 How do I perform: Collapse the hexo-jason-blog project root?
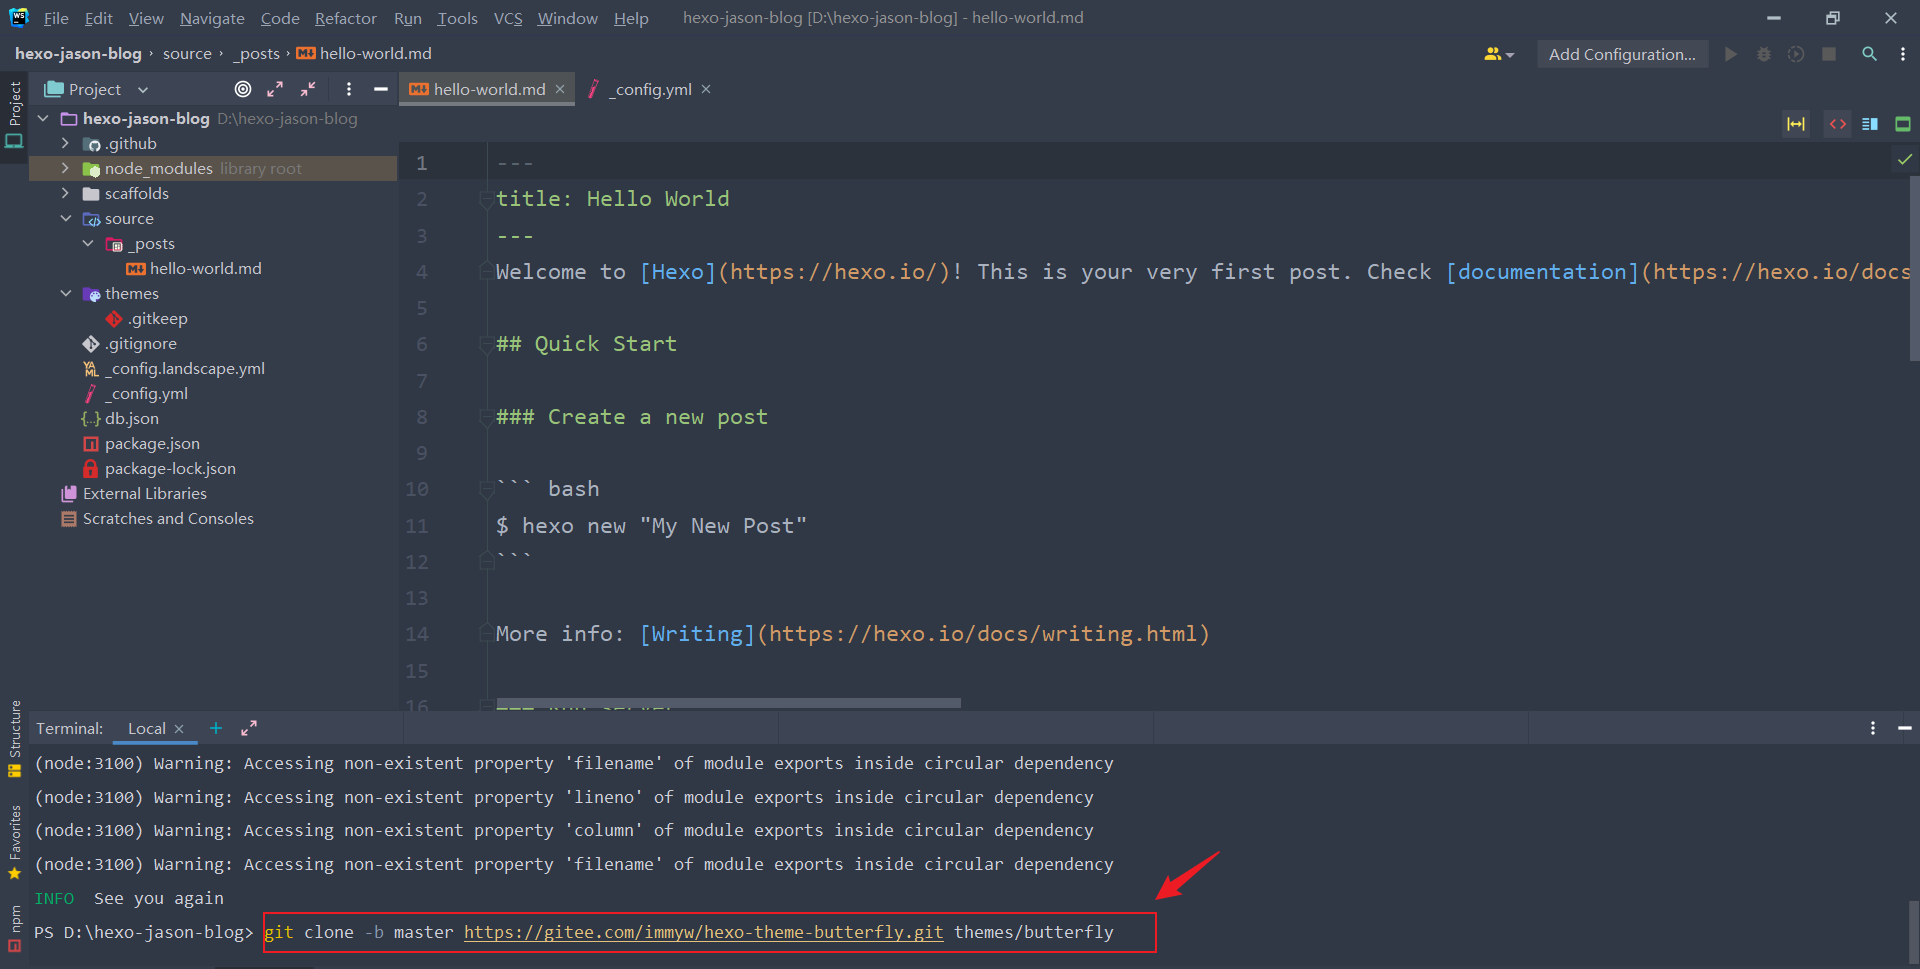(43, 119)
